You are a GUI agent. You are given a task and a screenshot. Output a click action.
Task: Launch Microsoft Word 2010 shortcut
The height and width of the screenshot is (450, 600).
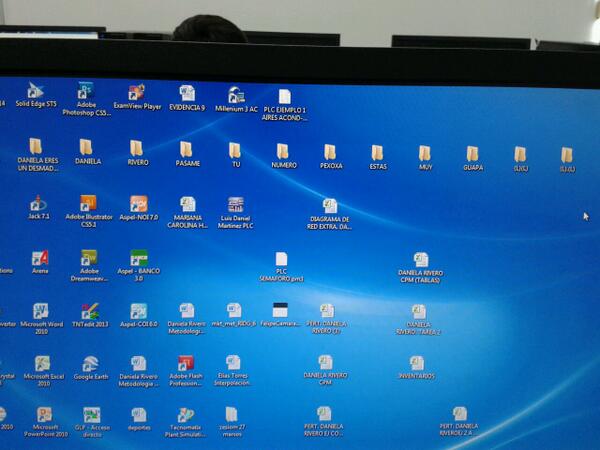[41, 319]
